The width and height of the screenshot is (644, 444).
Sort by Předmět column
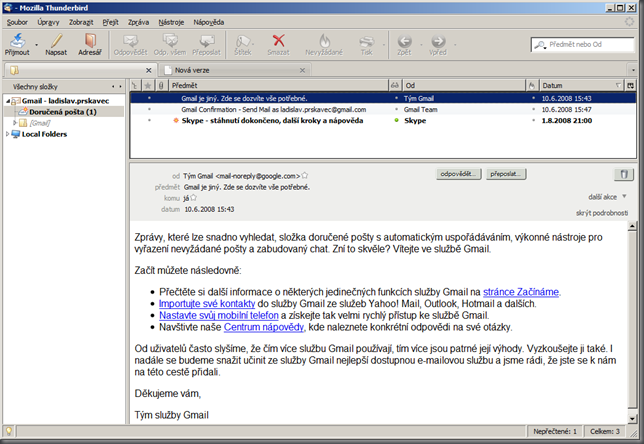[278, 85]
